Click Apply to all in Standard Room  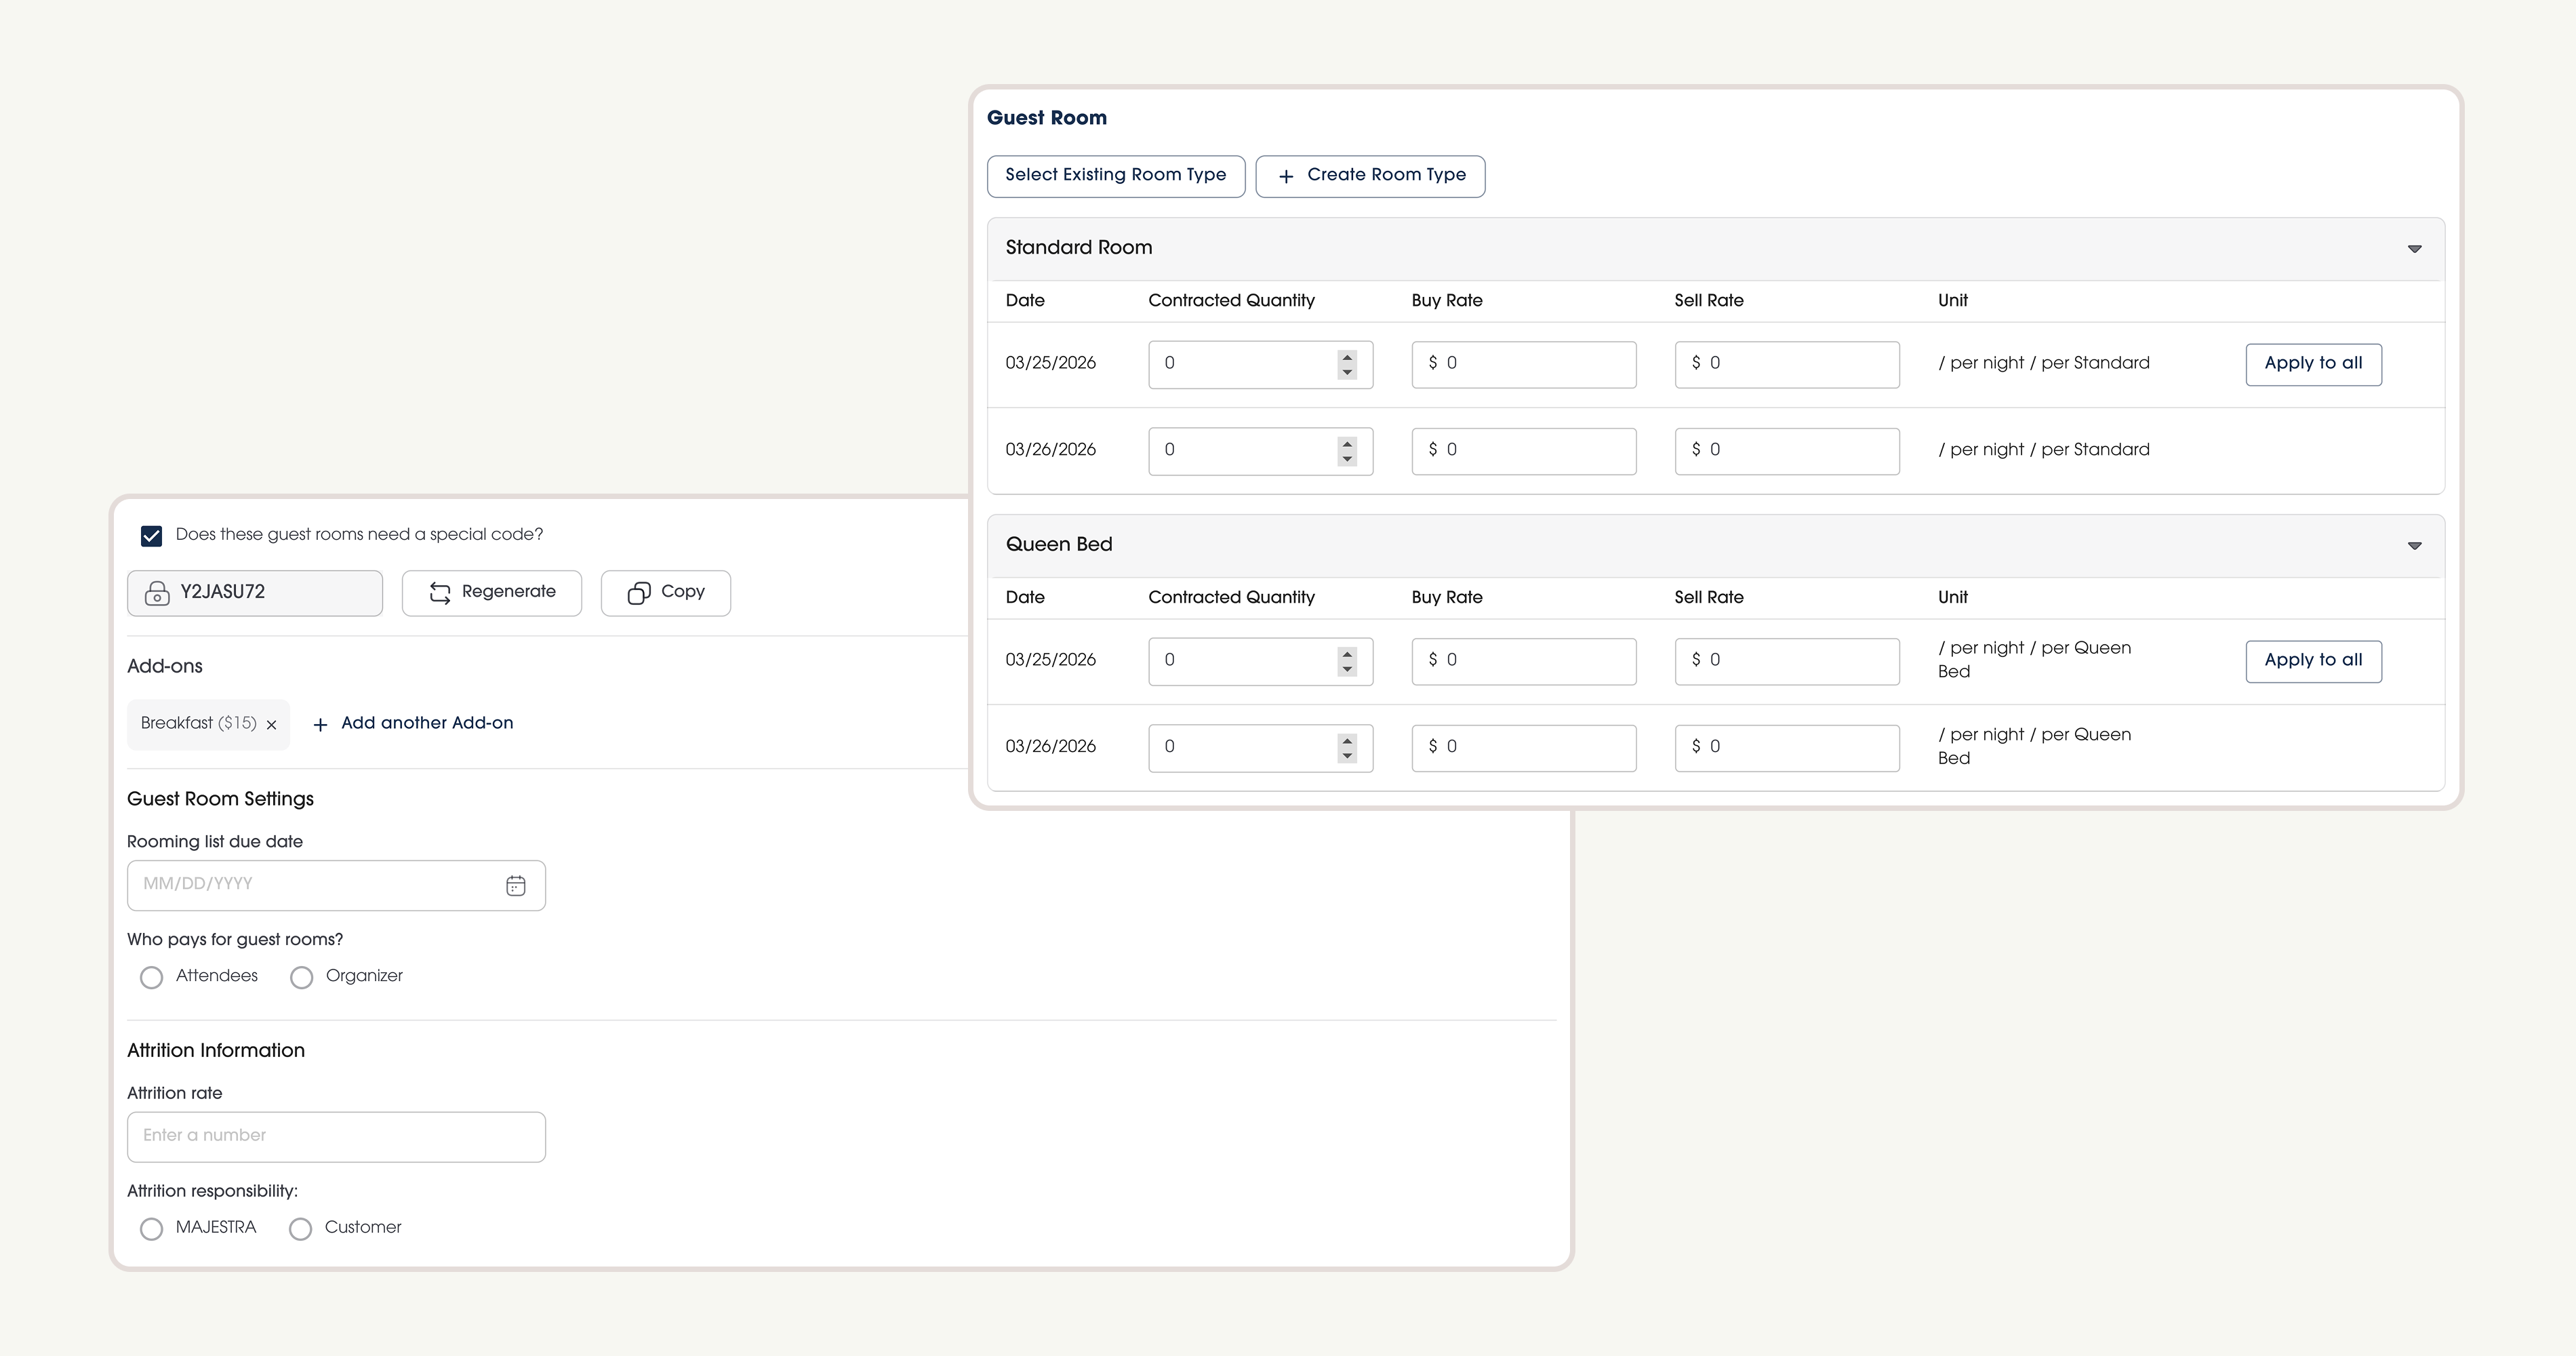pos(2313,364)
